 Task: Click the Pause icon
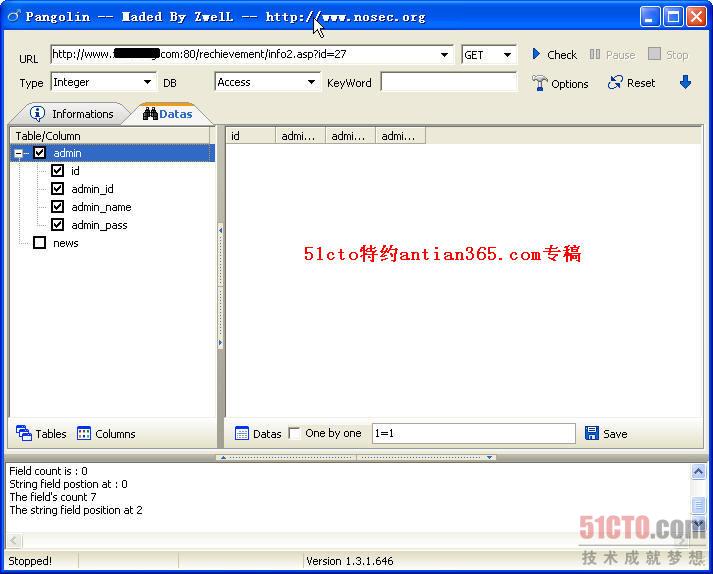(595, 54)
